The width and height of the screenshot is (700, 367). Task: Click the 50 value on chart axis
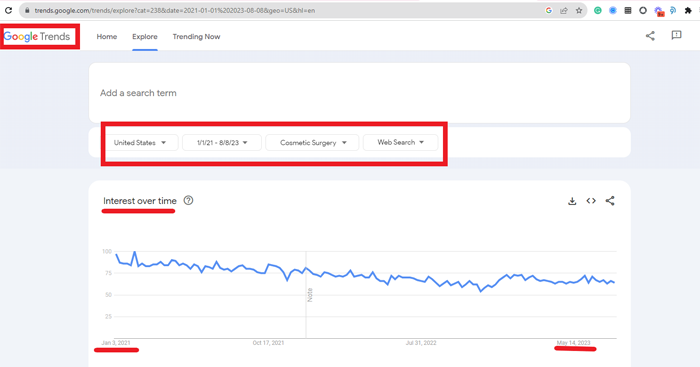(x=108, y=295)
